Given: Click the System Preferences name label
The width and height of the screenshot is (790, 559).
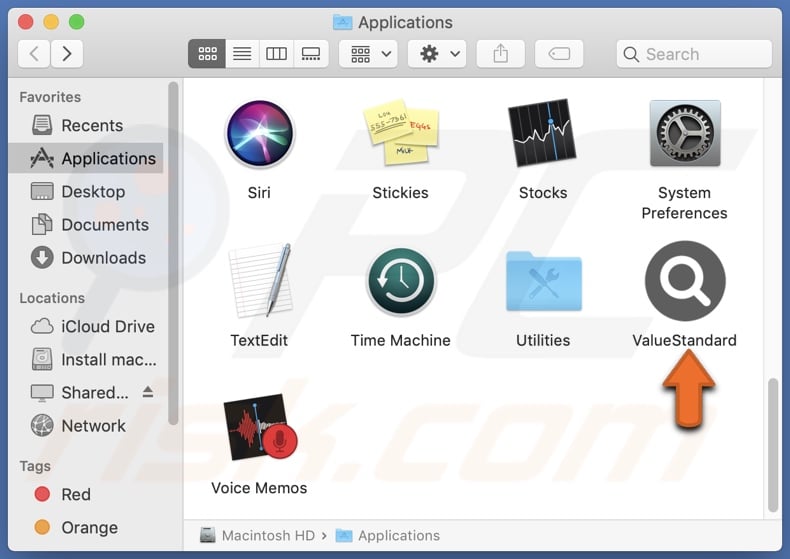Looking at the screenshot, I should (684, 203).
